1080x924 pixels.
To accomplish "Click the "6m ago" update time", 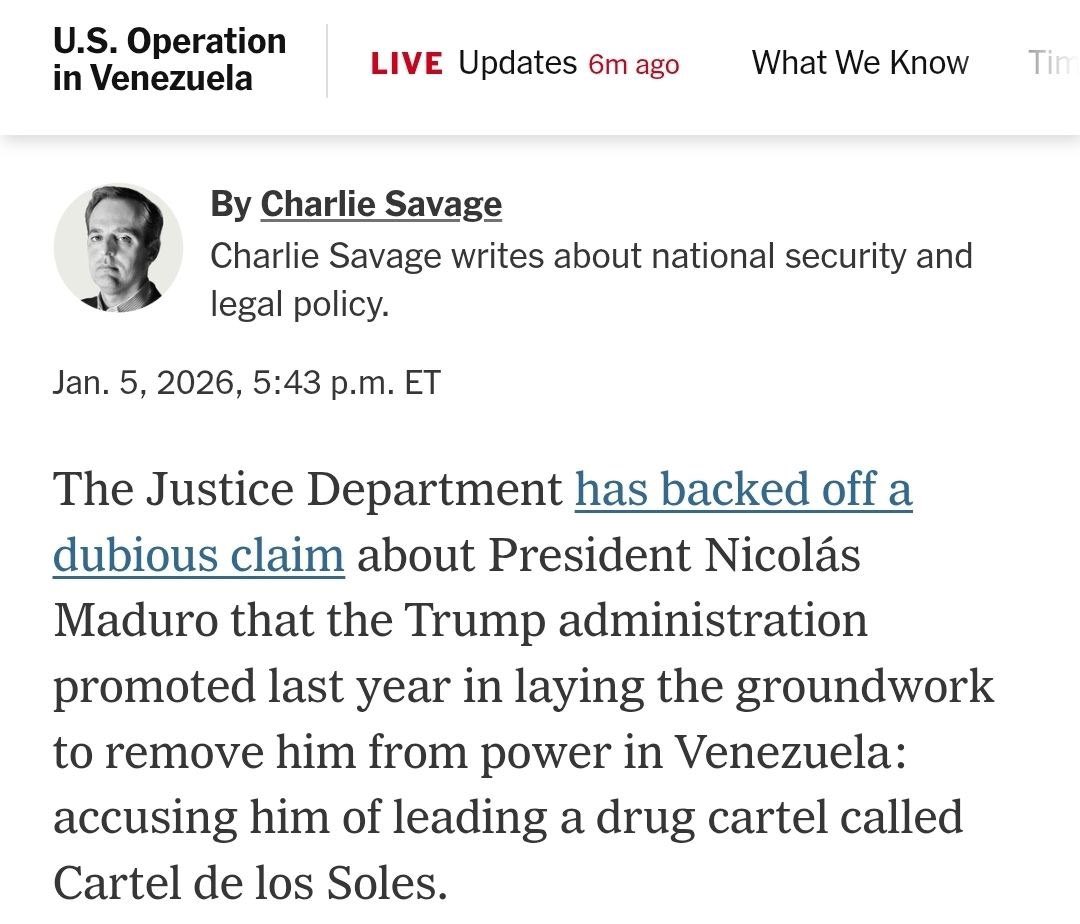I will pyautogui.click(x=634, y=65).
